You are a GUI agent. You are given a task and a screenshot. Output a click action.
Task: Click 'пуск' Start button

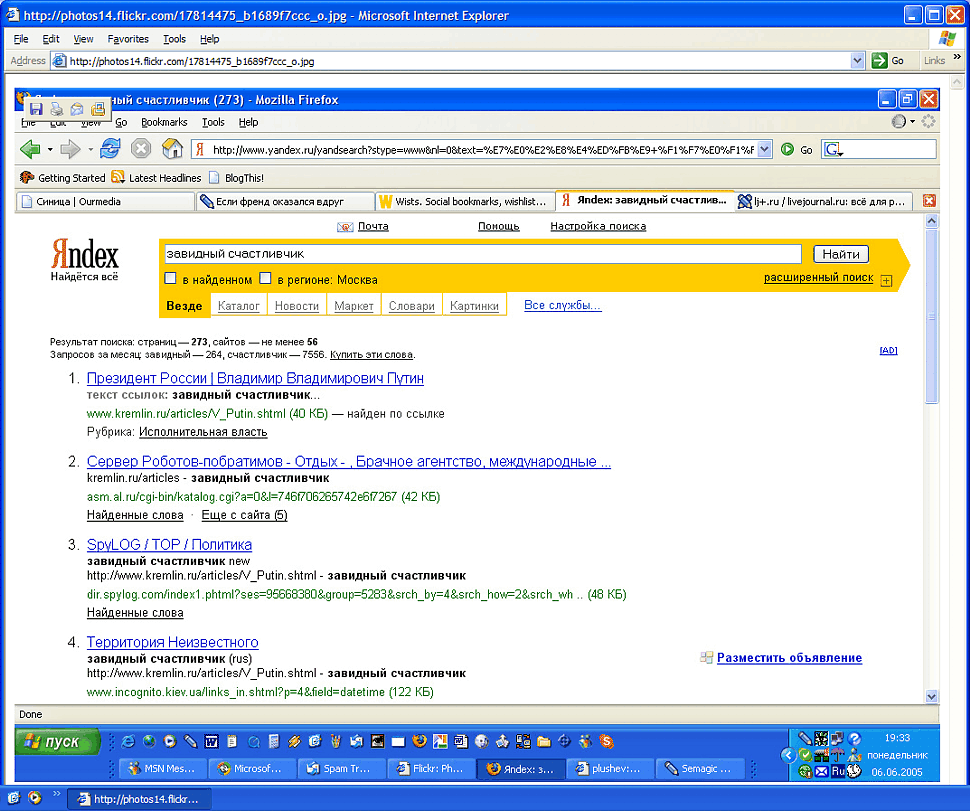point(58,742)
